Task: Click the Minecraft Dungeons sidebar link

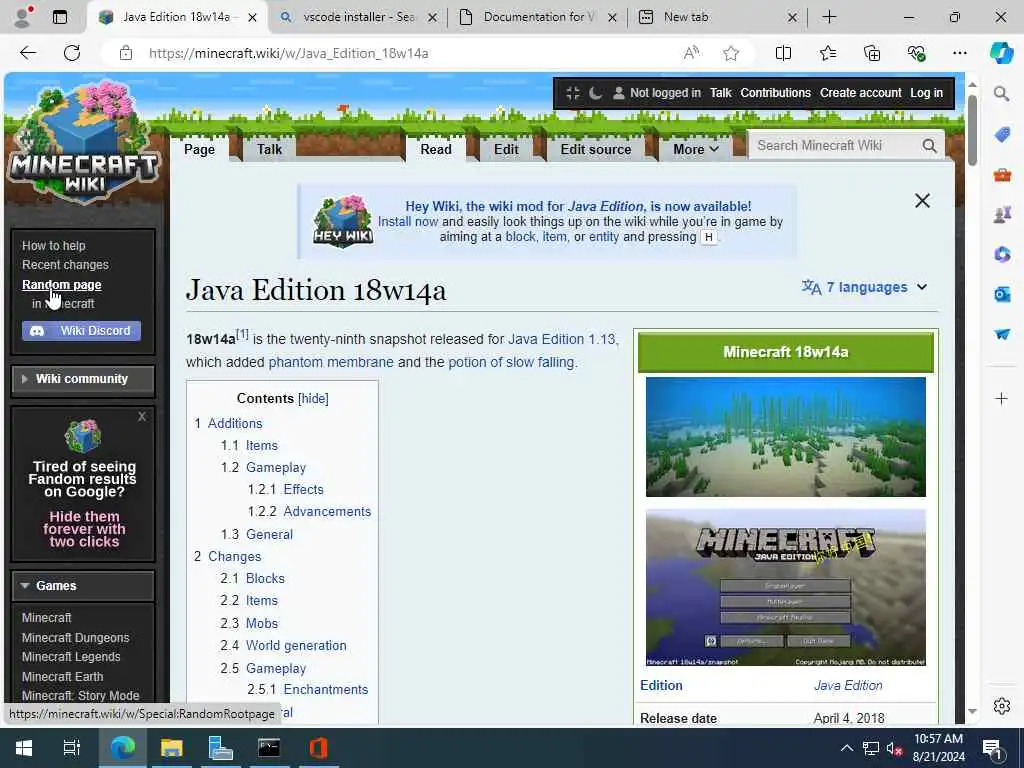Action: [x=75, y=637]
